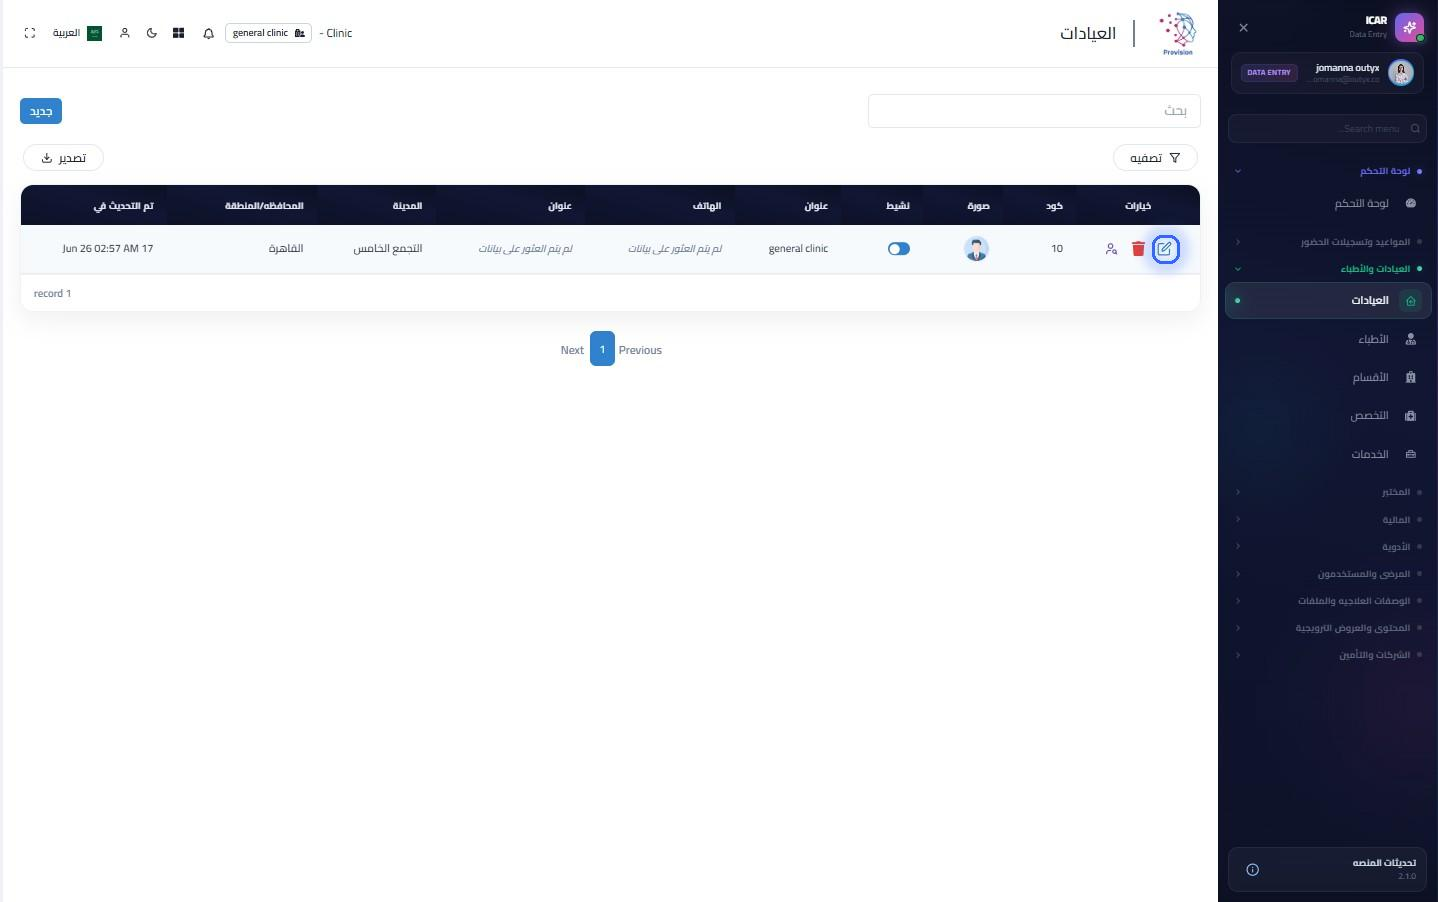The height and width of the screenshot is (902, 1438).
Task: Expand the المالية sidebar section
Action: tap(1329, 519)
